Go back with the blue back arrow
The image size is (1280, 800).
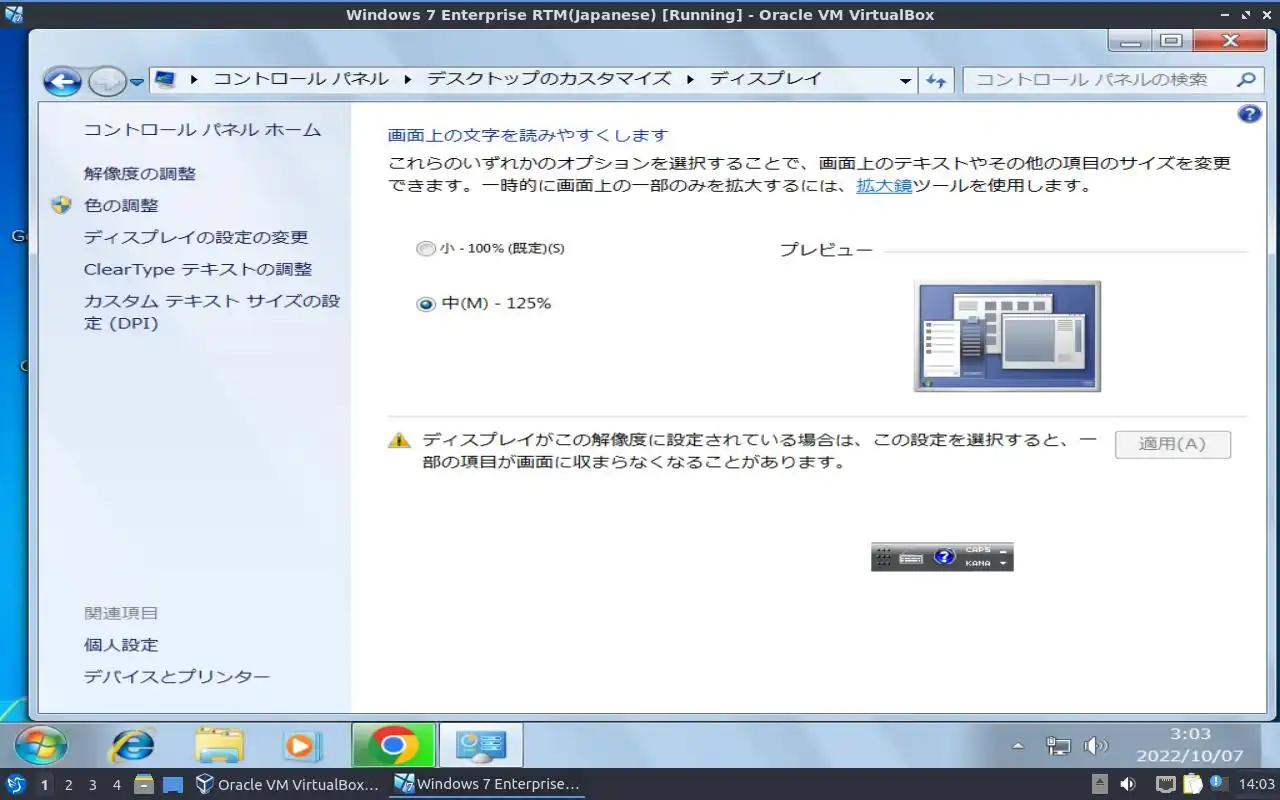(62, 80)
